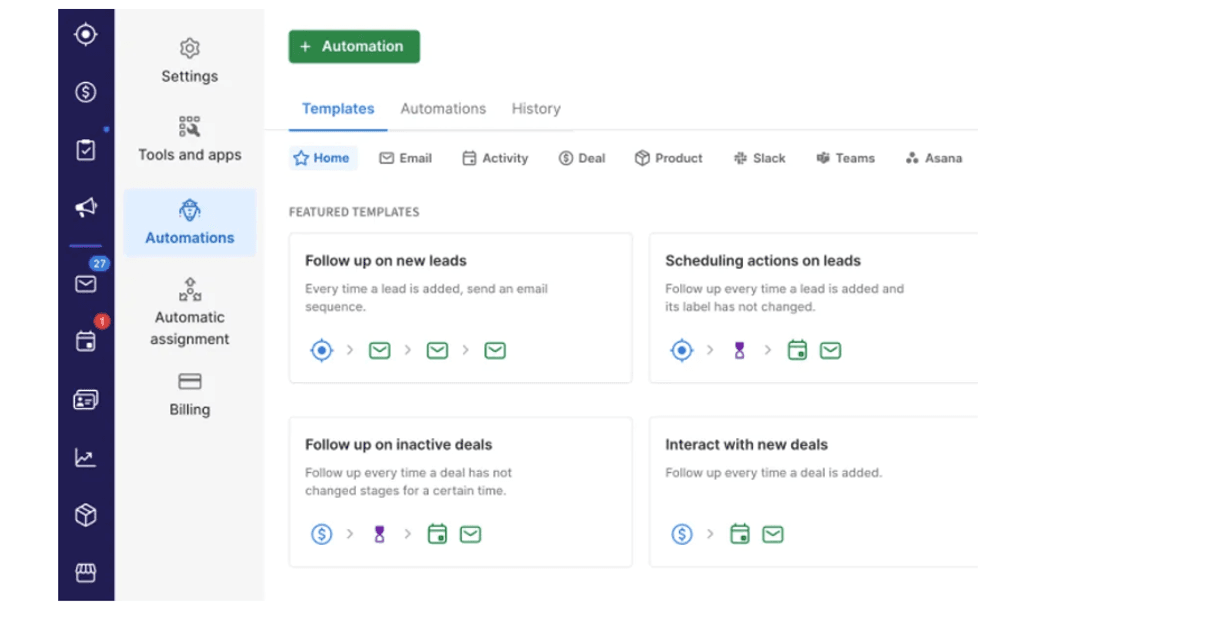Select the Deal template filter
Screen dimensions: 1224x621
[582, 158]
